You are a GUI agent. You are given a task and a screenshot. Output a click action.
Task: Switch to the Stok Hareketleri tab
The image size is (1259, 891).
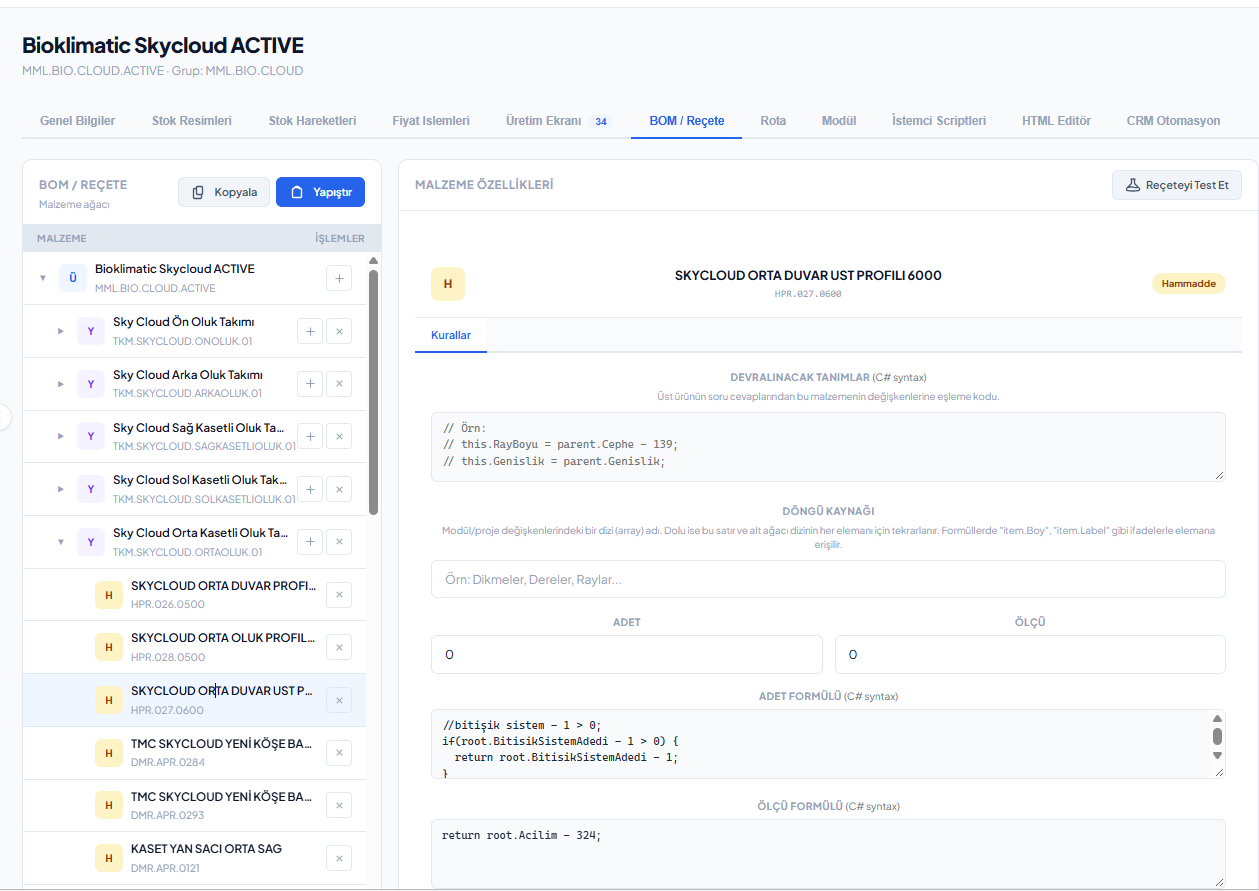[312, 121]
